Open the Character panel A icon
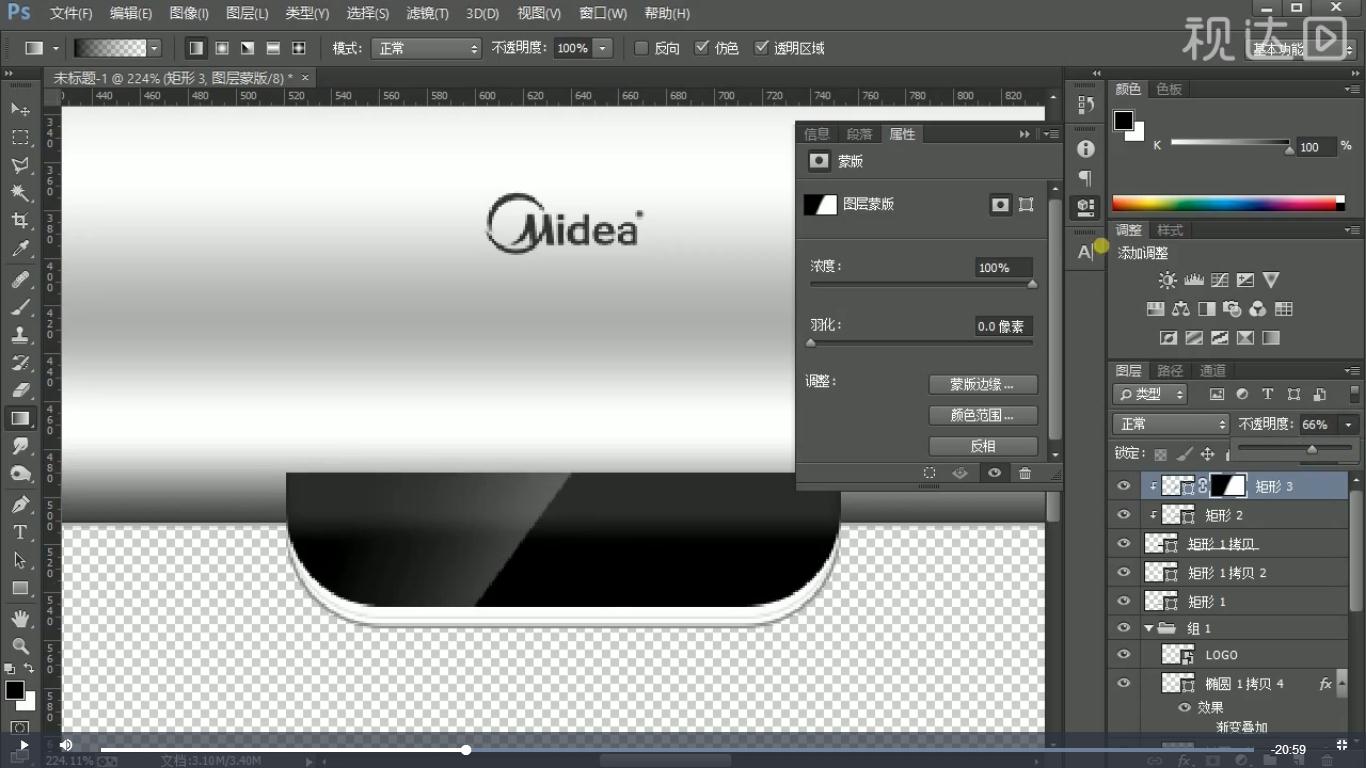1366x768 pixels. point(1086,252)
